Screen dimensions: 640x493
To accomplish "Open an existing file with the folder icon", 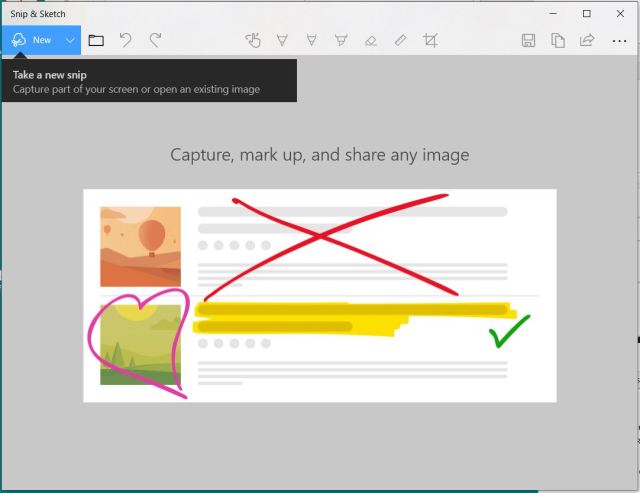I will (x=96, y=40).
